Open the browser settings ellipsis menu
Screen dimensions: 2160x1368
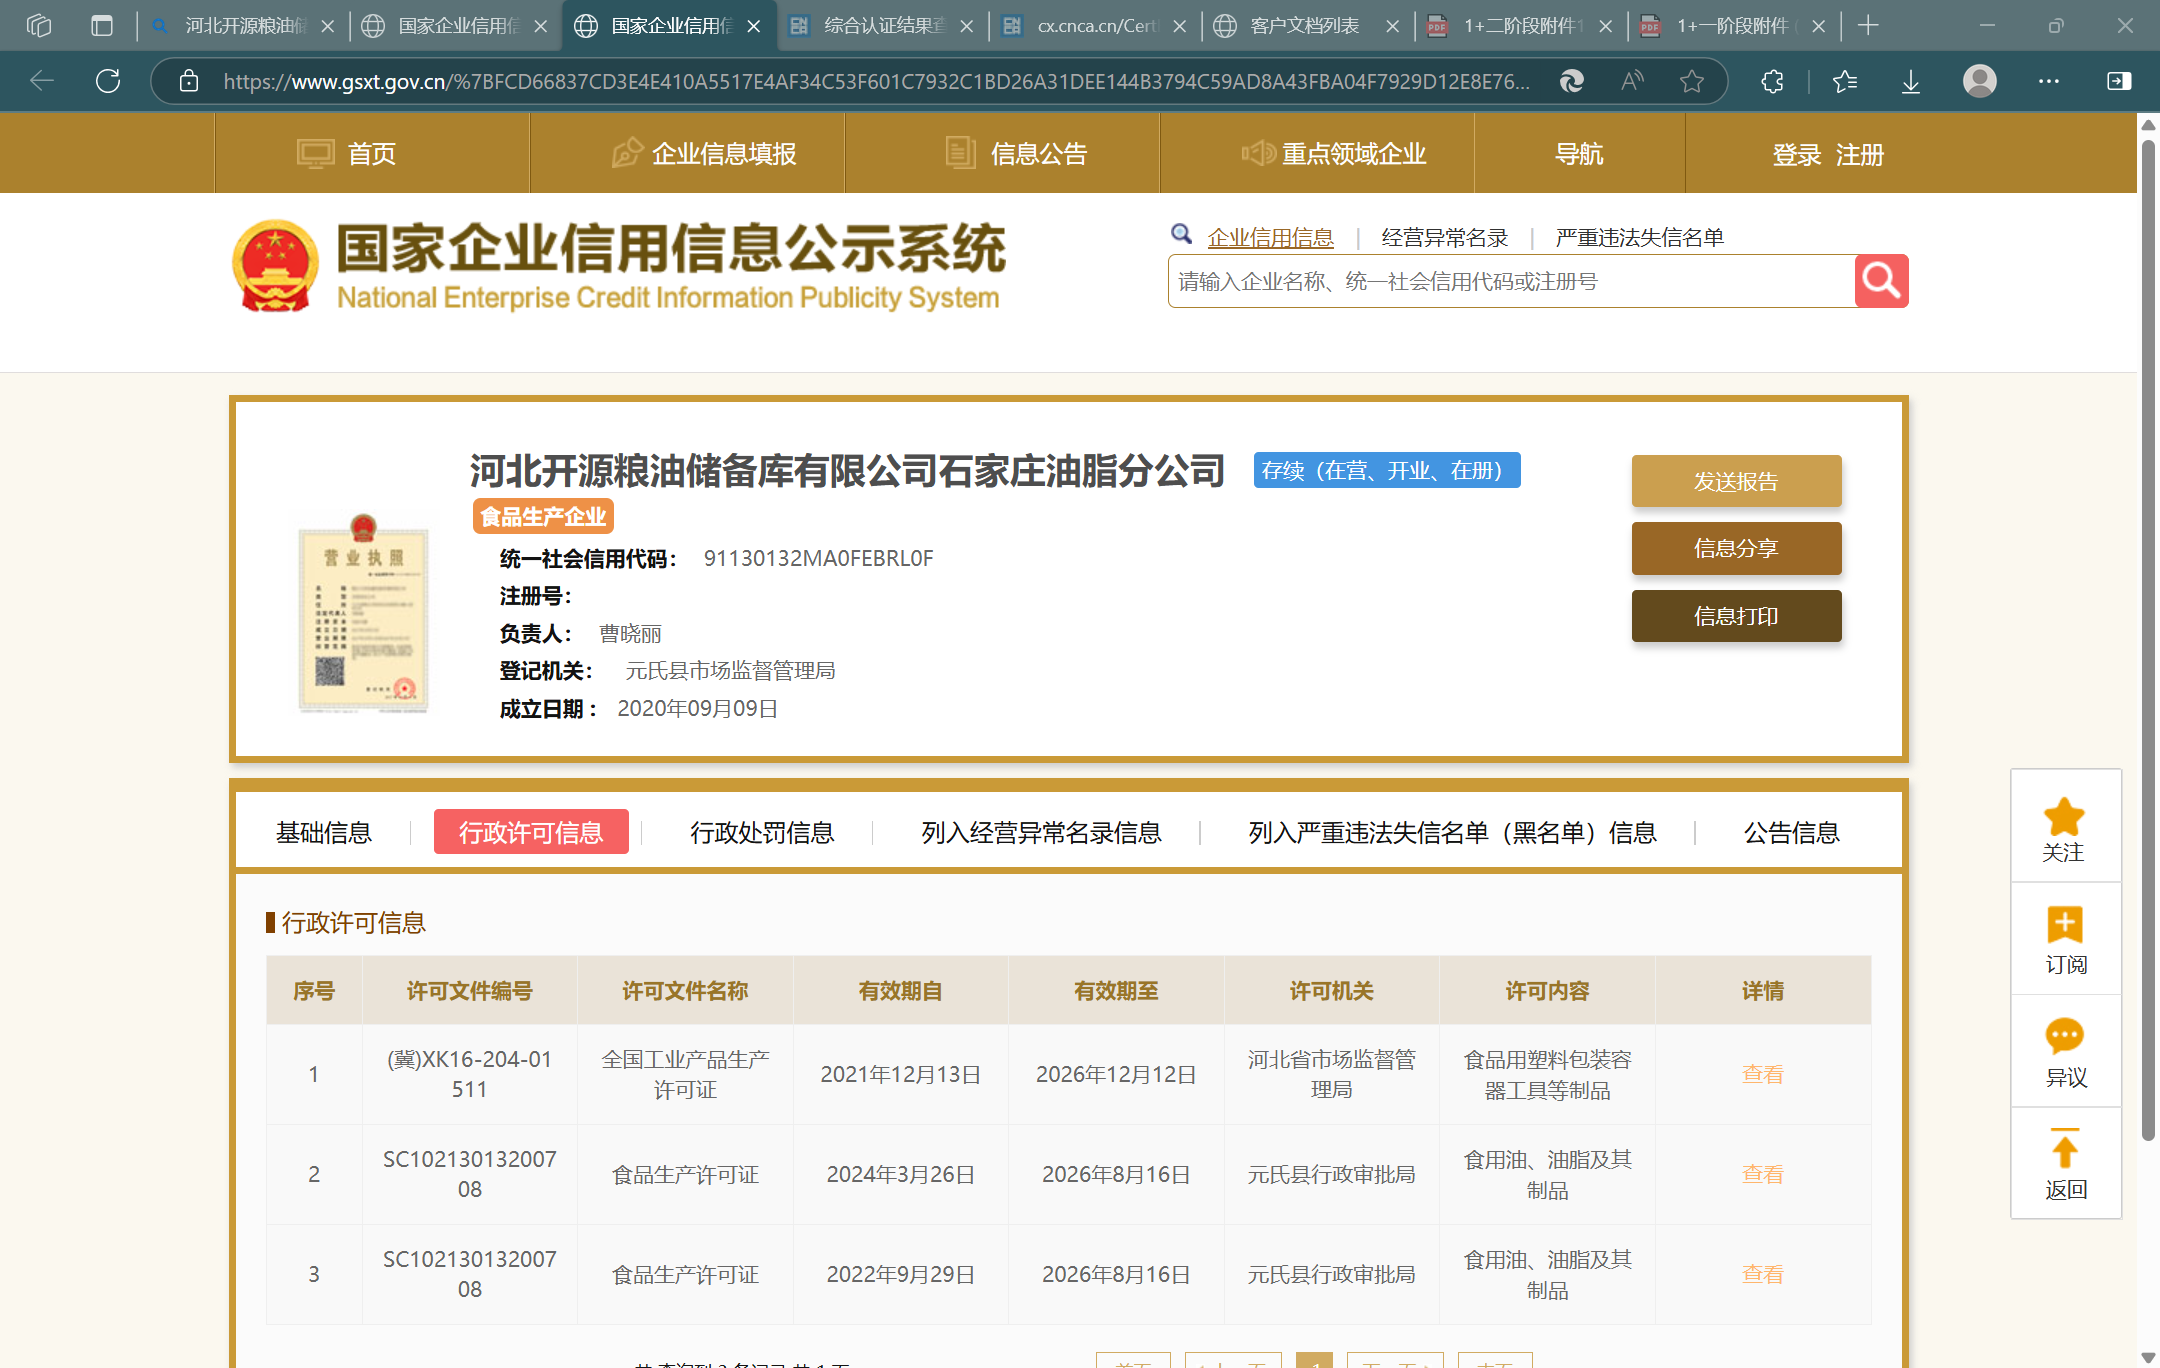[x=2049, y=81]
